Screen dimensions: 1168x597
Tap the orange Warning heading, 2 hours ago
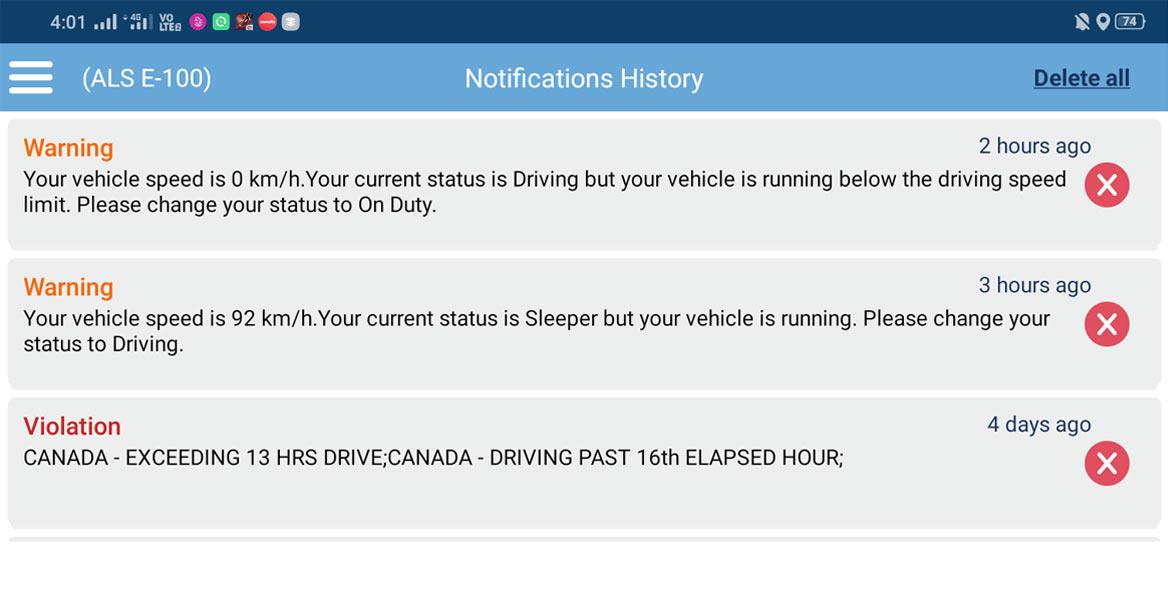point(68,148)
